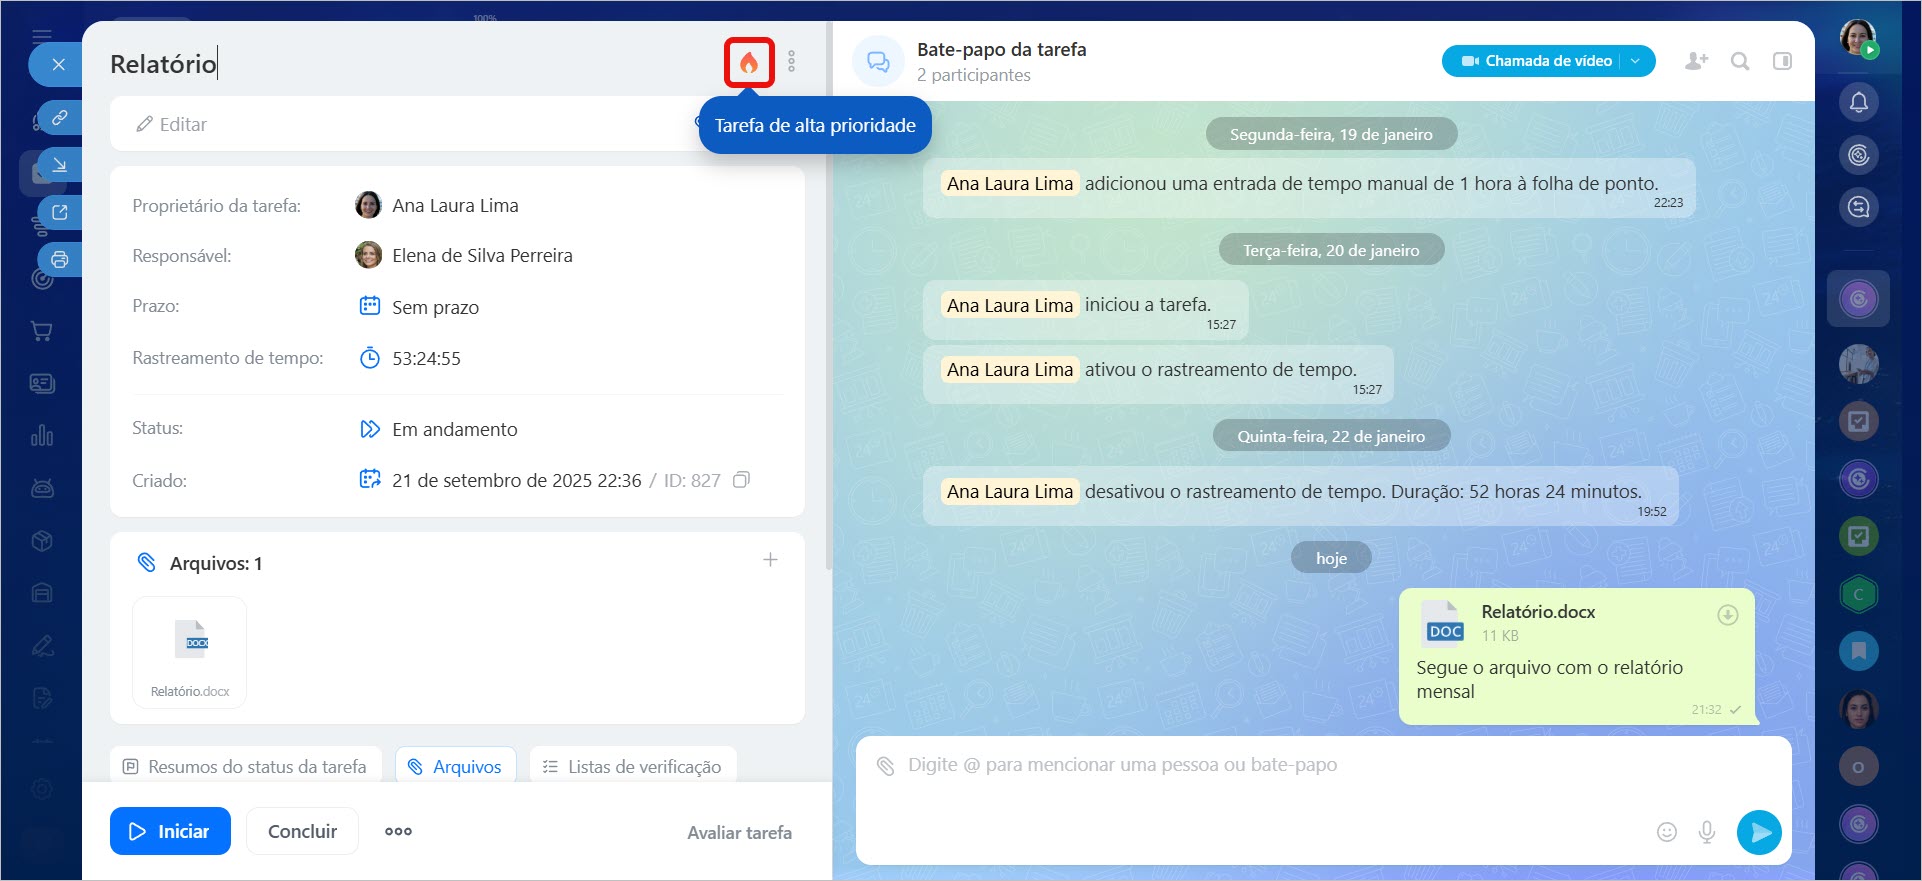Download Relatório.docx from the chat message
The image size is (1922, 881).
1727,615
